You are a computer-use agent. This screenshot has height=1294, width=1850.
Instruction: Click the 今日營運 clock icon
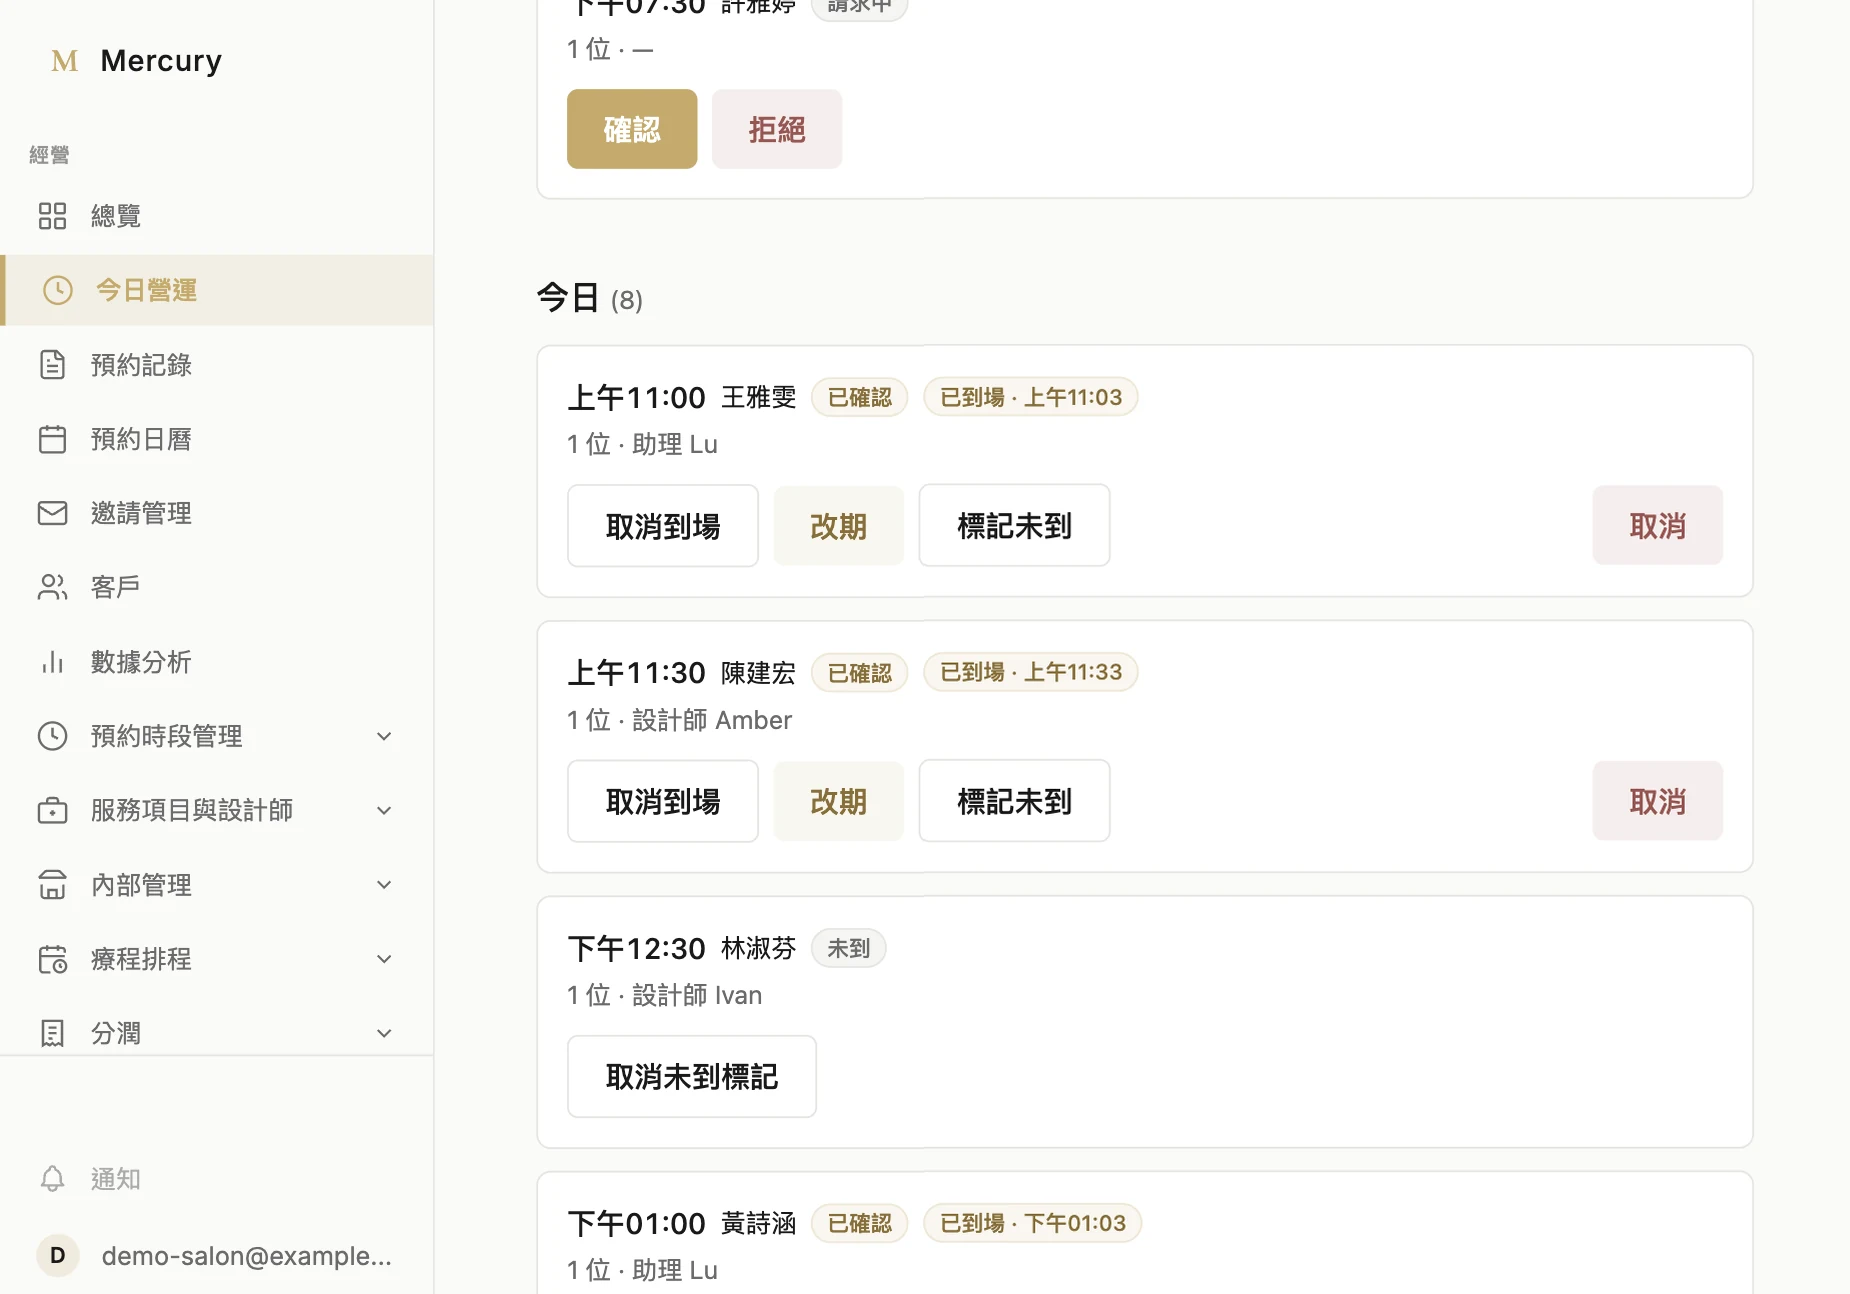tap(58, 290)
